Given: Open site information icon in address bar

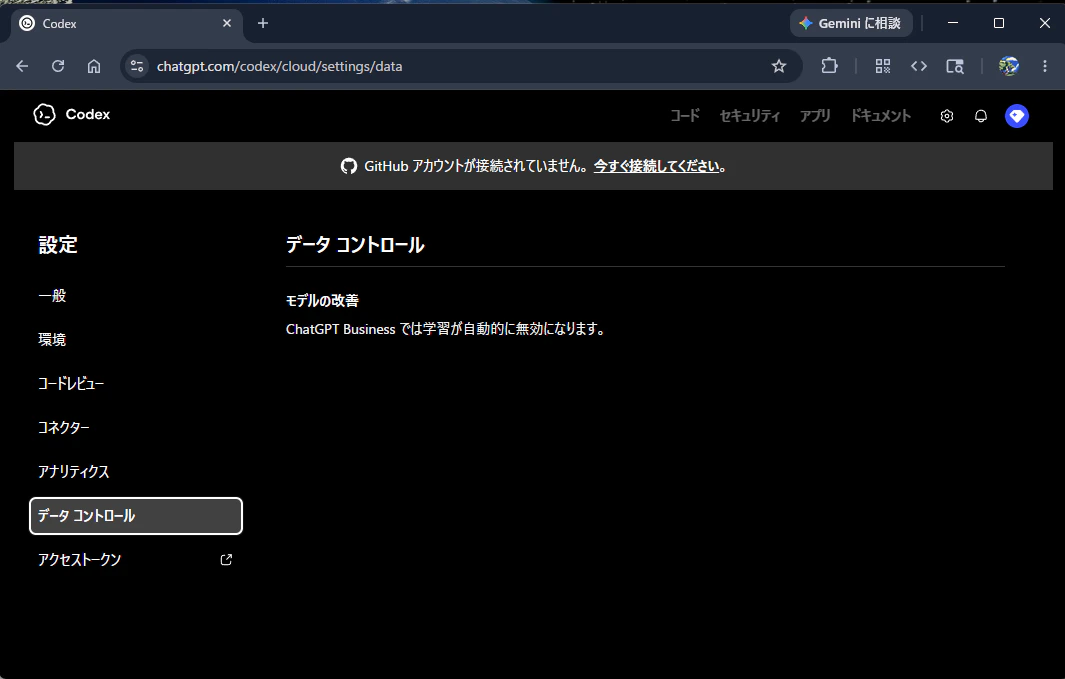Looking at the screenshot, I should tap(137, 66).
